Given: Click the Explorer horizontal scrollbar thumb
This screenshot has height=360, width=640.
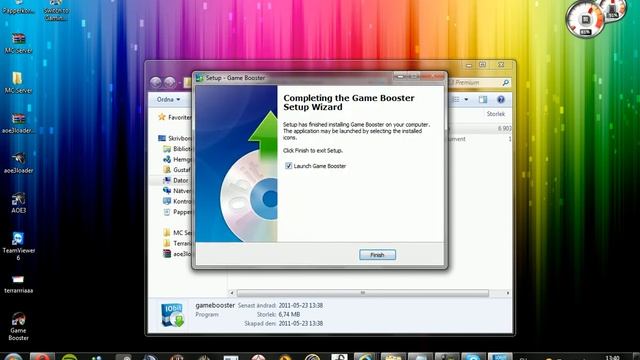Looking at the screenshot, I should point(362,293).
